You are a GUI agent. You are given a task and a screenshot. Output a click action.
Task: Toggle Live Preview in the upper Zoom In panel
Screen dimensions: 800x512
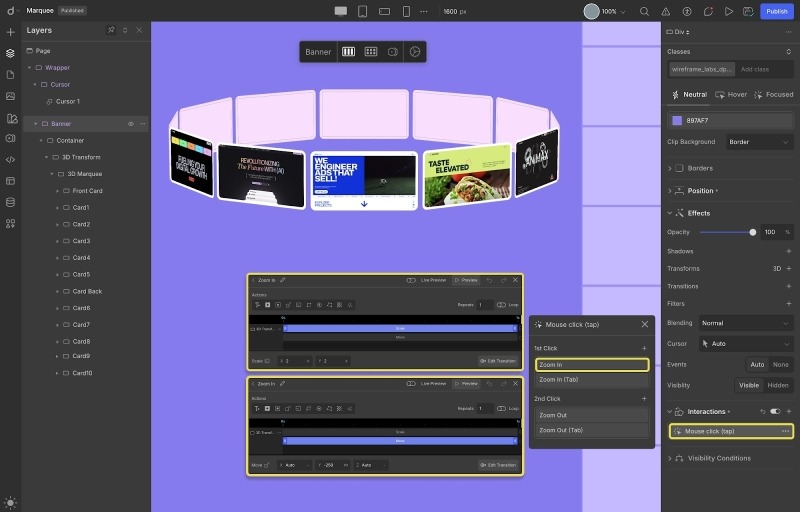[x=411, y=281]
